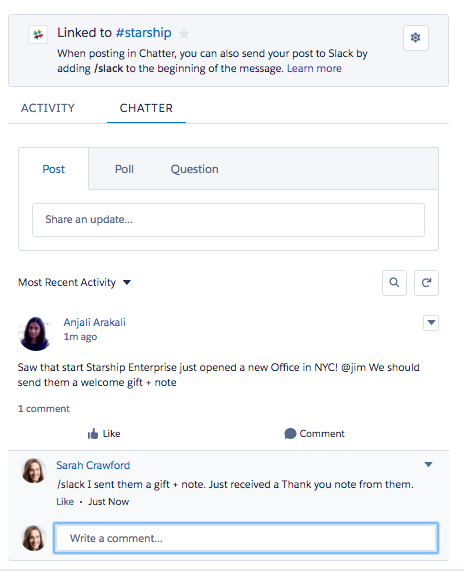The image size is (464, 571).
Task: Choose the Question publisher tab
Action: [194, 169]
